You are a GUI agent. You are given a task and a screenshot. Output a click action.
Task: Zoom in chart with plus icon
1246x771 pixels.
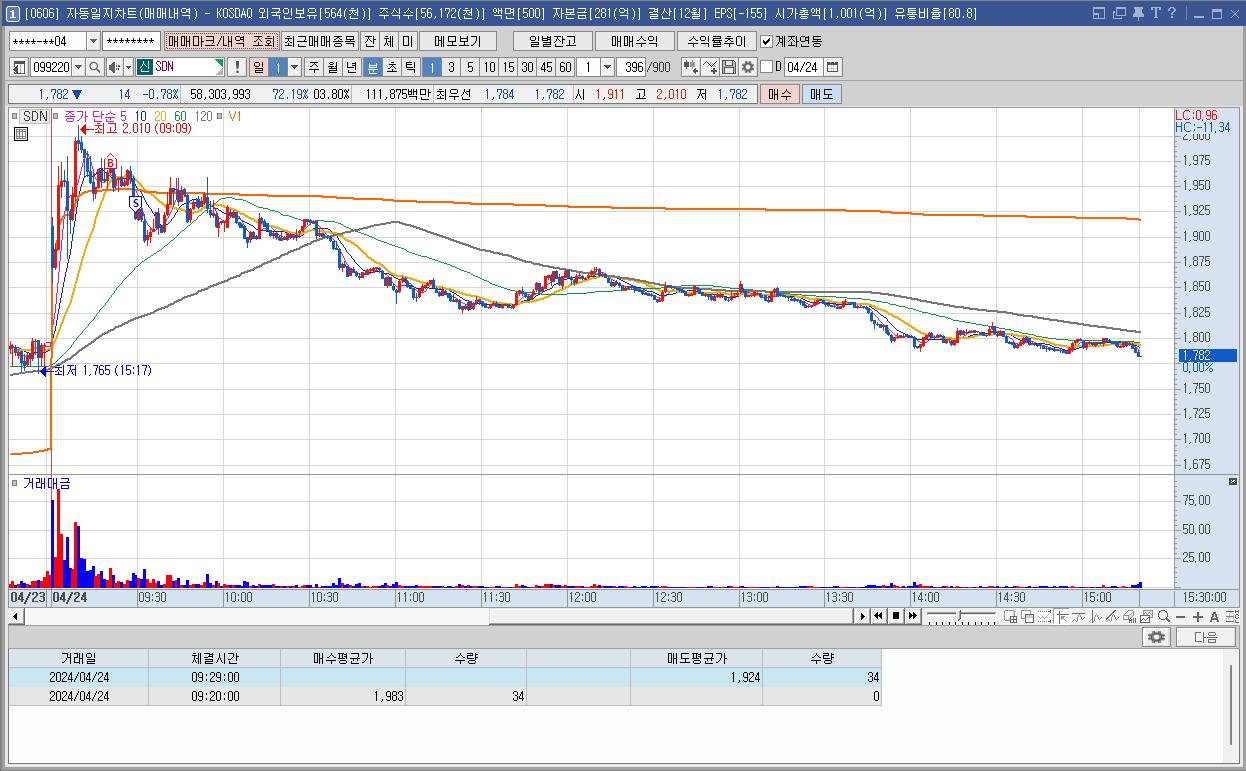click(1198, 617)
